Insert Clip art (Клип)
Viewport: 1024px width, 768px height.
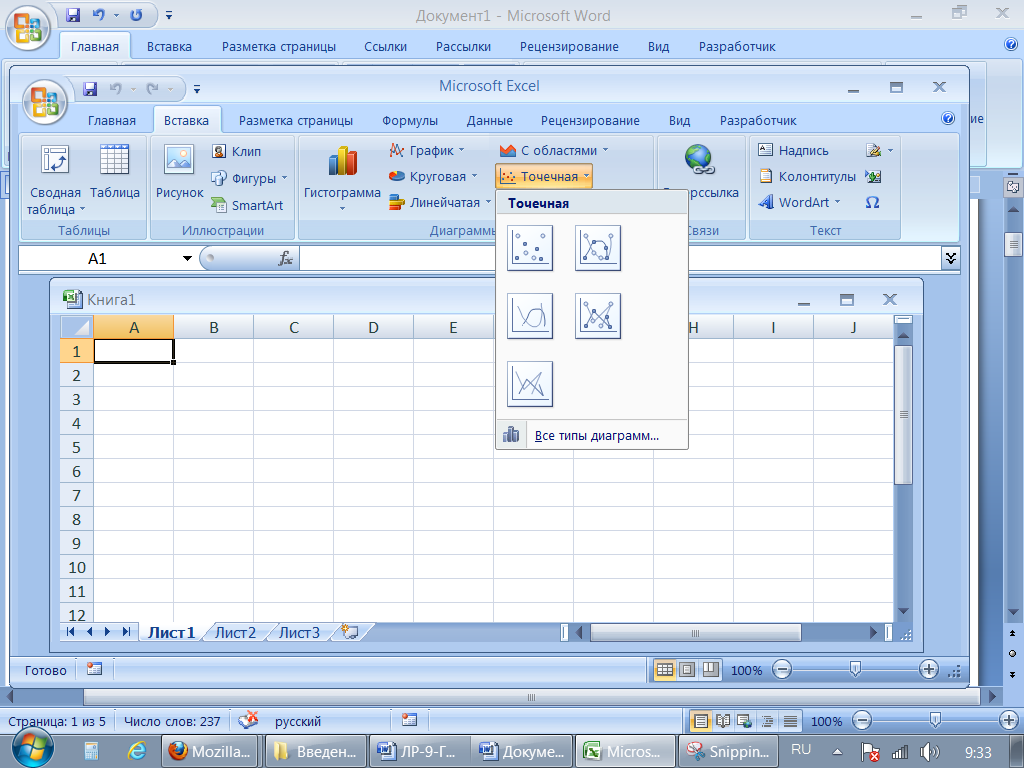click(236, 152)
